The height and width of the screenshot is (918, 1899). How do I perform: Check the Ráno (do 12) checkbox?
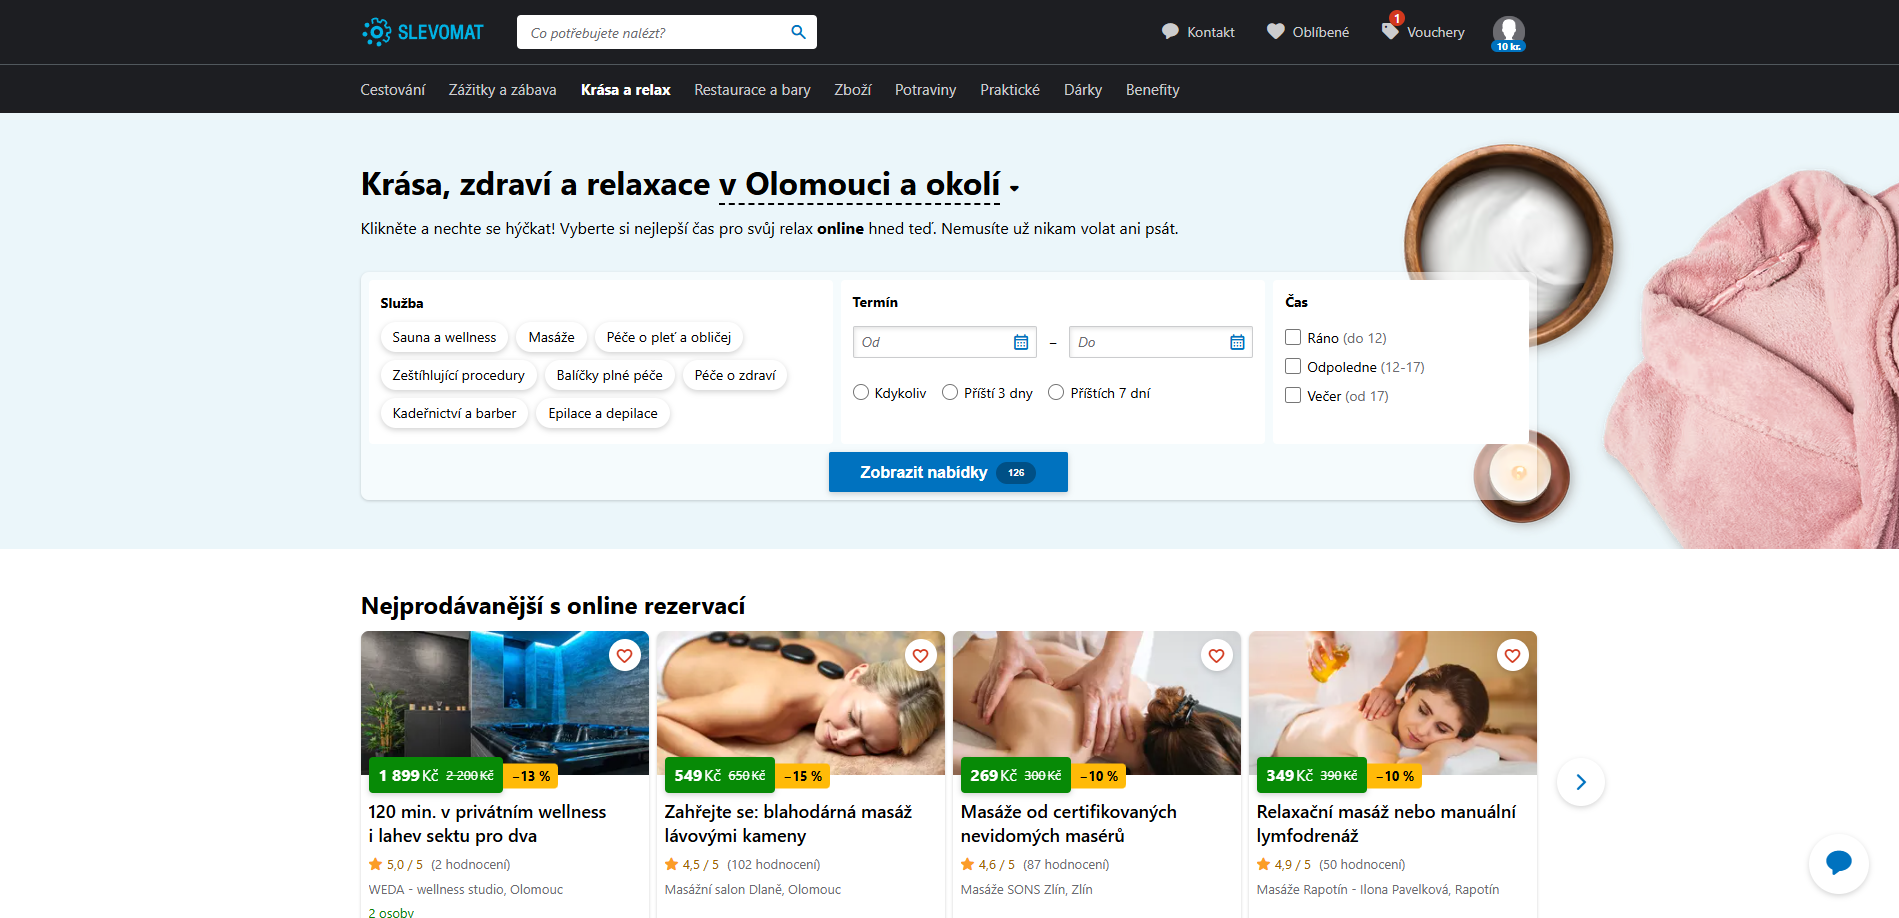coord(1293,338)
